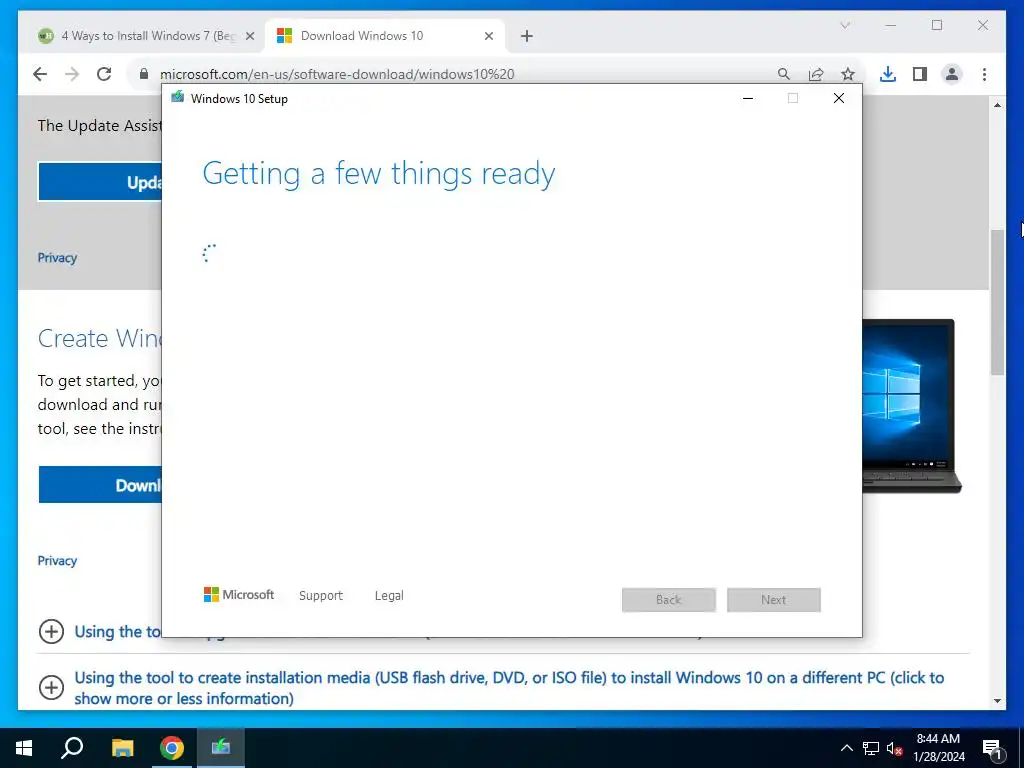The height and width of the screenshot is (768, 1024).
Task: Open Chrome's three-dot menu
Action: click(x=984, y=74)
